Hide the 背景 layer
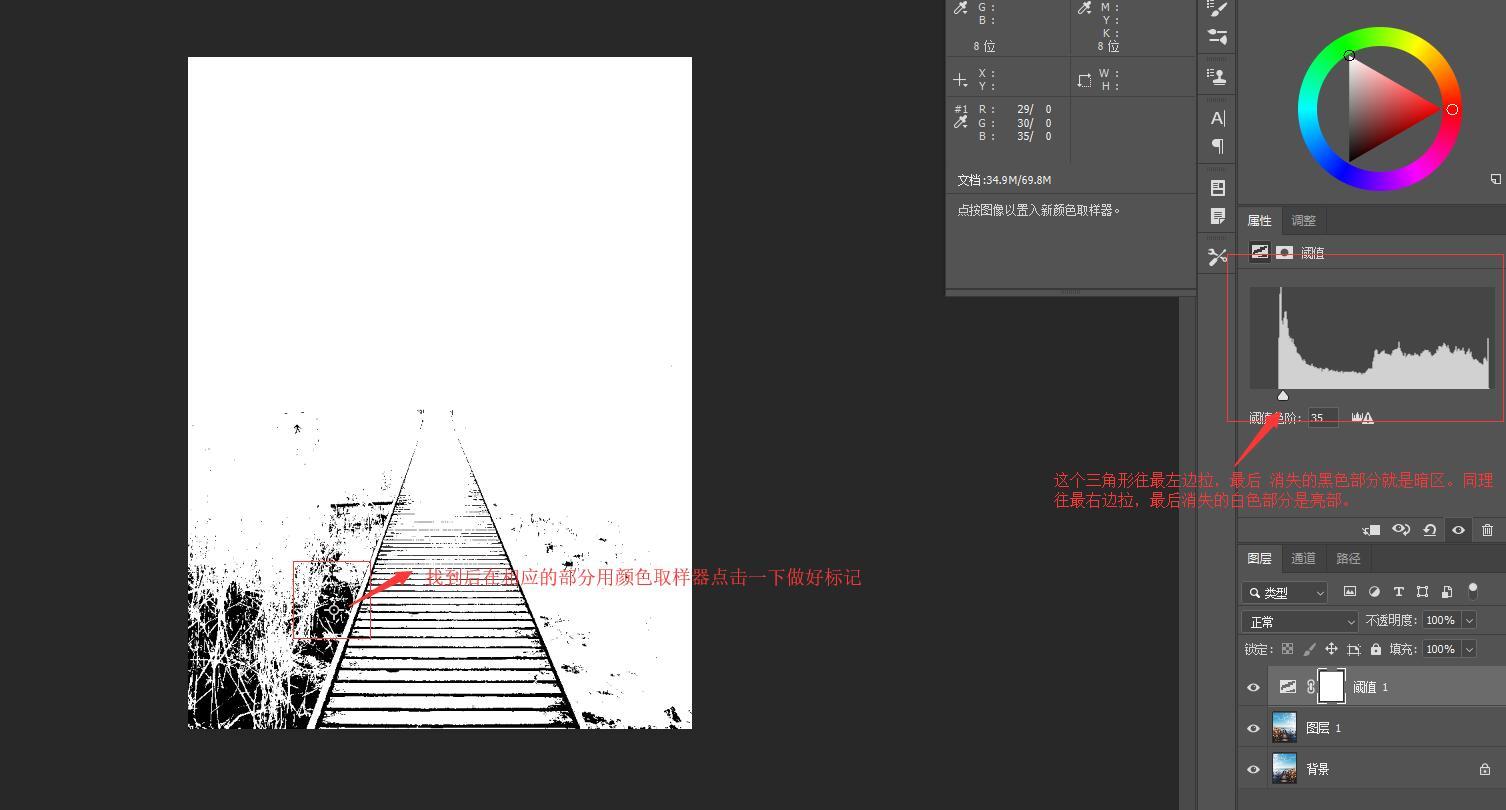1506x810 pixels. point(1253,769)
